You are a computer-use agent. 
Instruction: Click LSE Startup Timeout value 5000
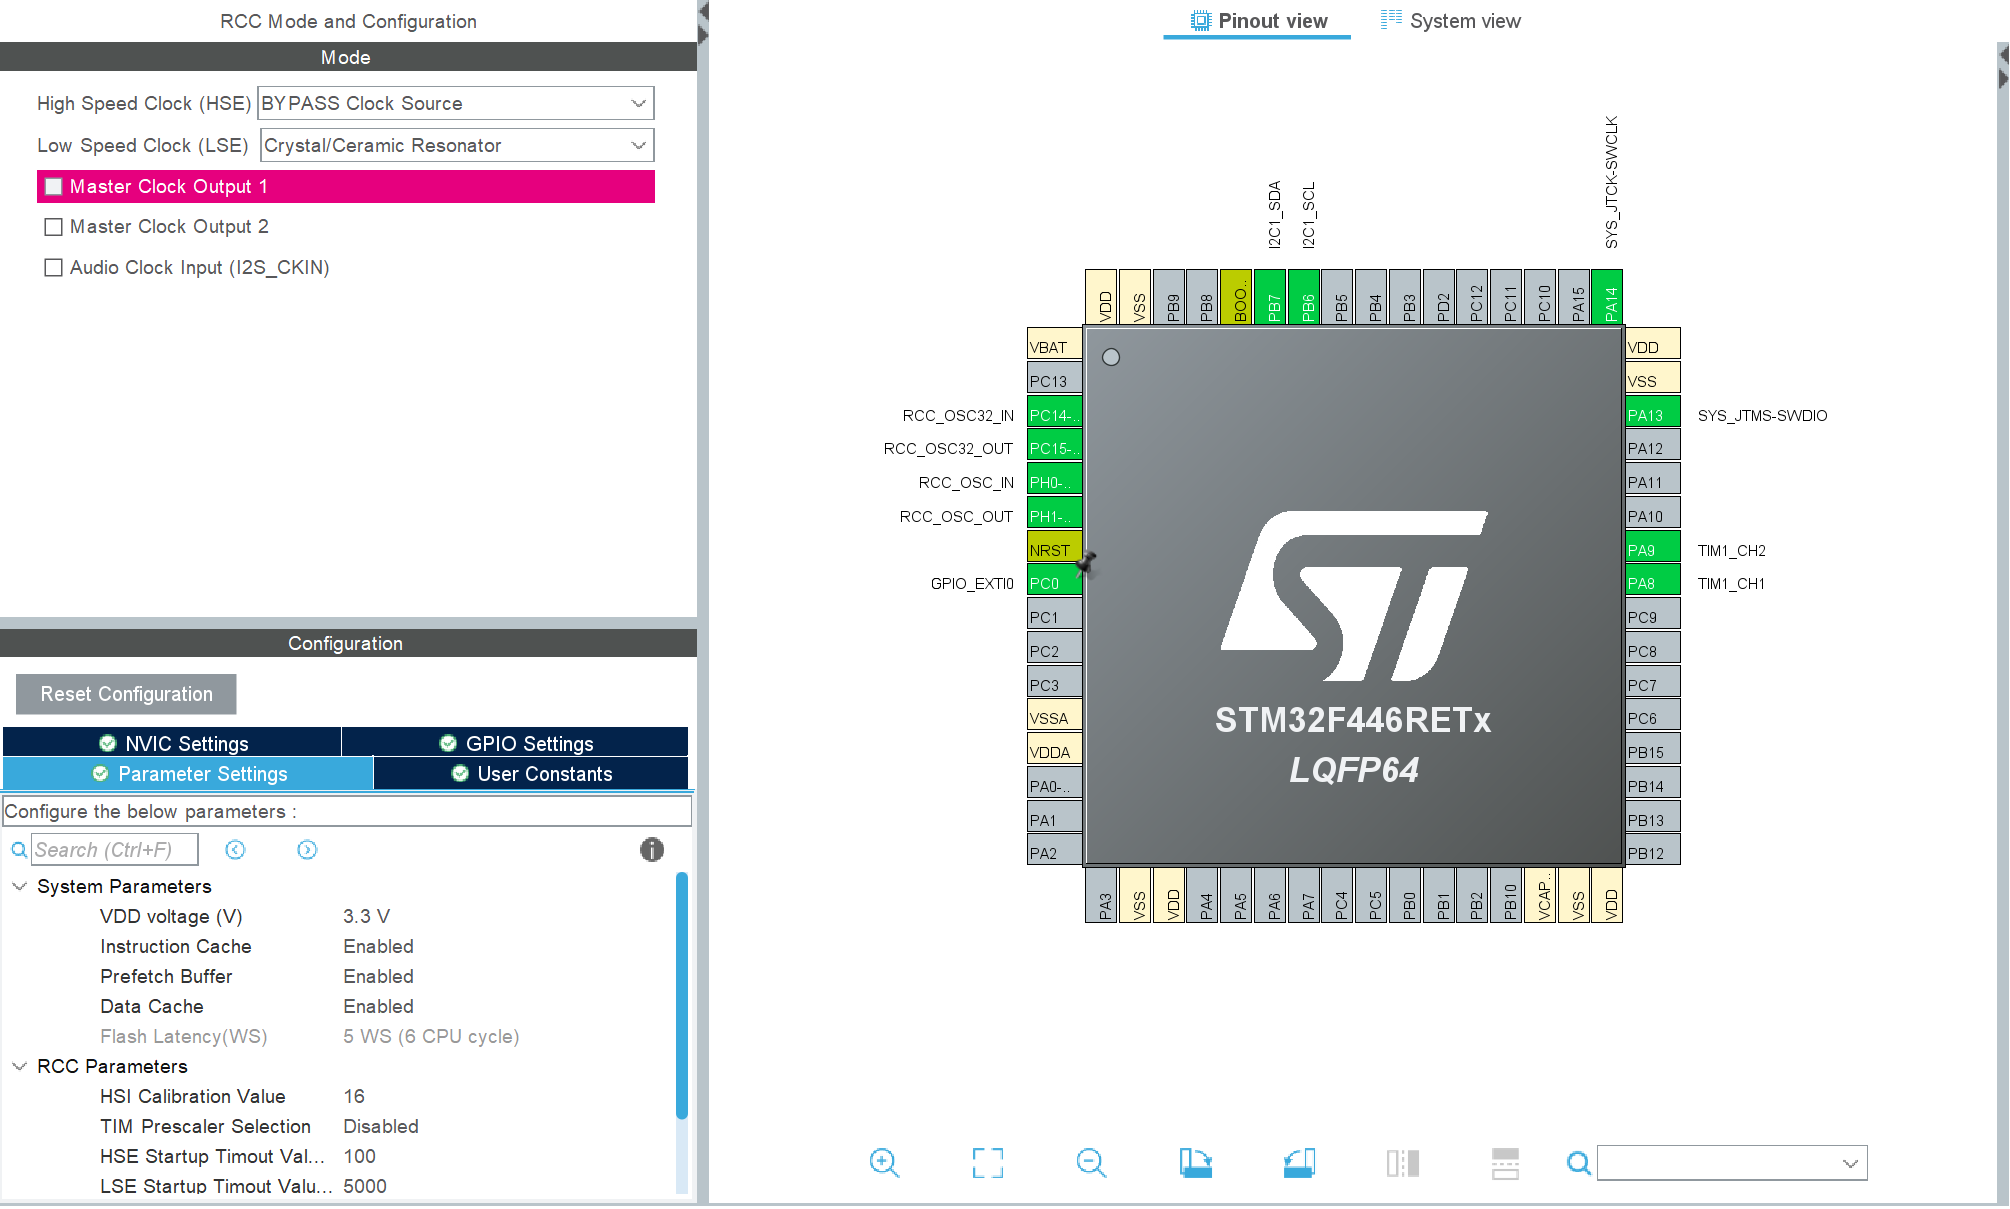coord(365,1187)
